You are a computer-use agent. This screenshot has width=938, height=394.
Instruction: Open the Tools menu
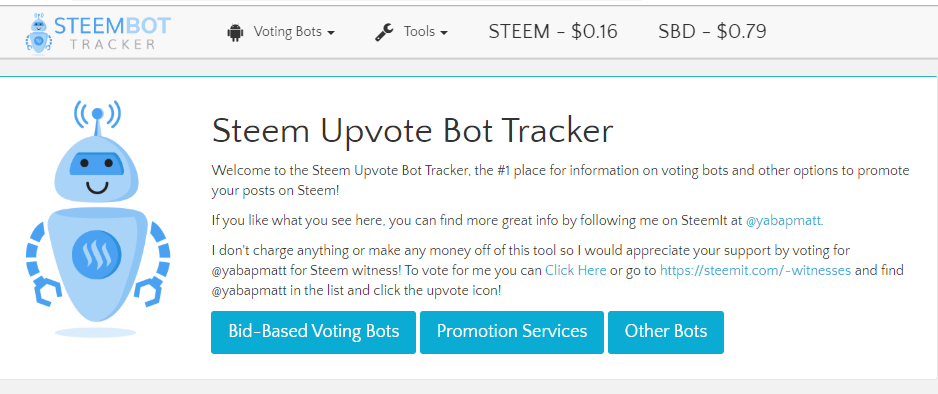(412, 32)
